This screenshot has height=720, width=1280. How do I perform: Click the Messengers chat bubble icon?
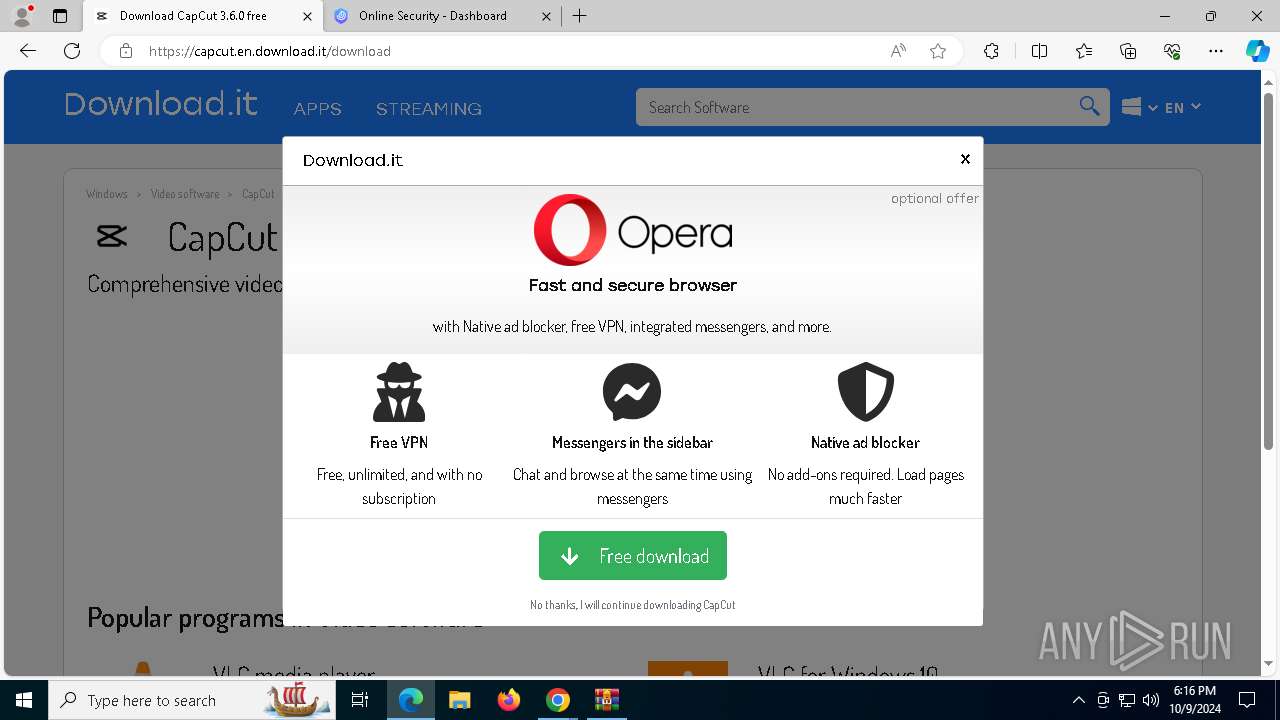(632, 392)
